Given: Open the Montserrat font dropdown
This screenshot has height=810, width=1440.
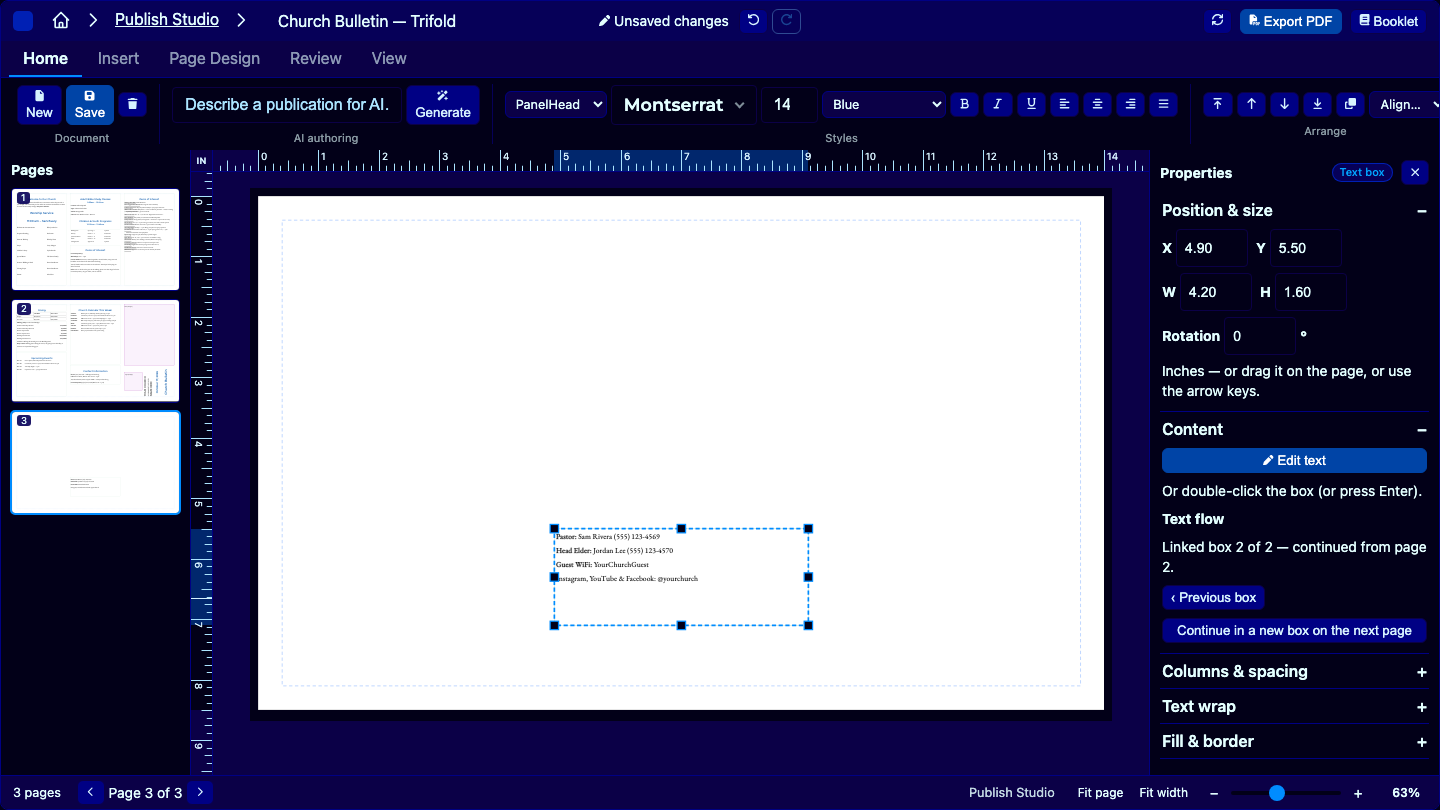Looking at the screenshot, I should coord(684,104).
